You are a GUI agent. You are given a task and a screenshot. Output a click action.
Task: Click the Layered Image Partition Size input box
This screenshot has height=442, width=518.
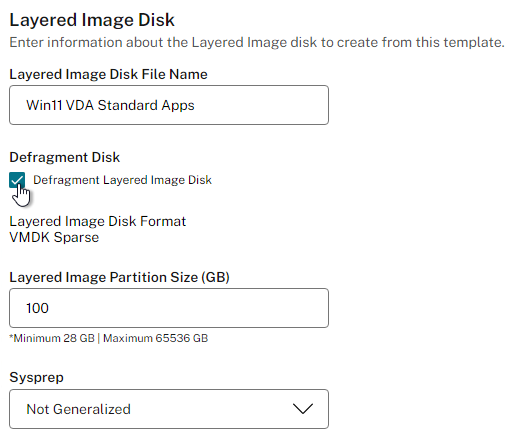(169, 308)
